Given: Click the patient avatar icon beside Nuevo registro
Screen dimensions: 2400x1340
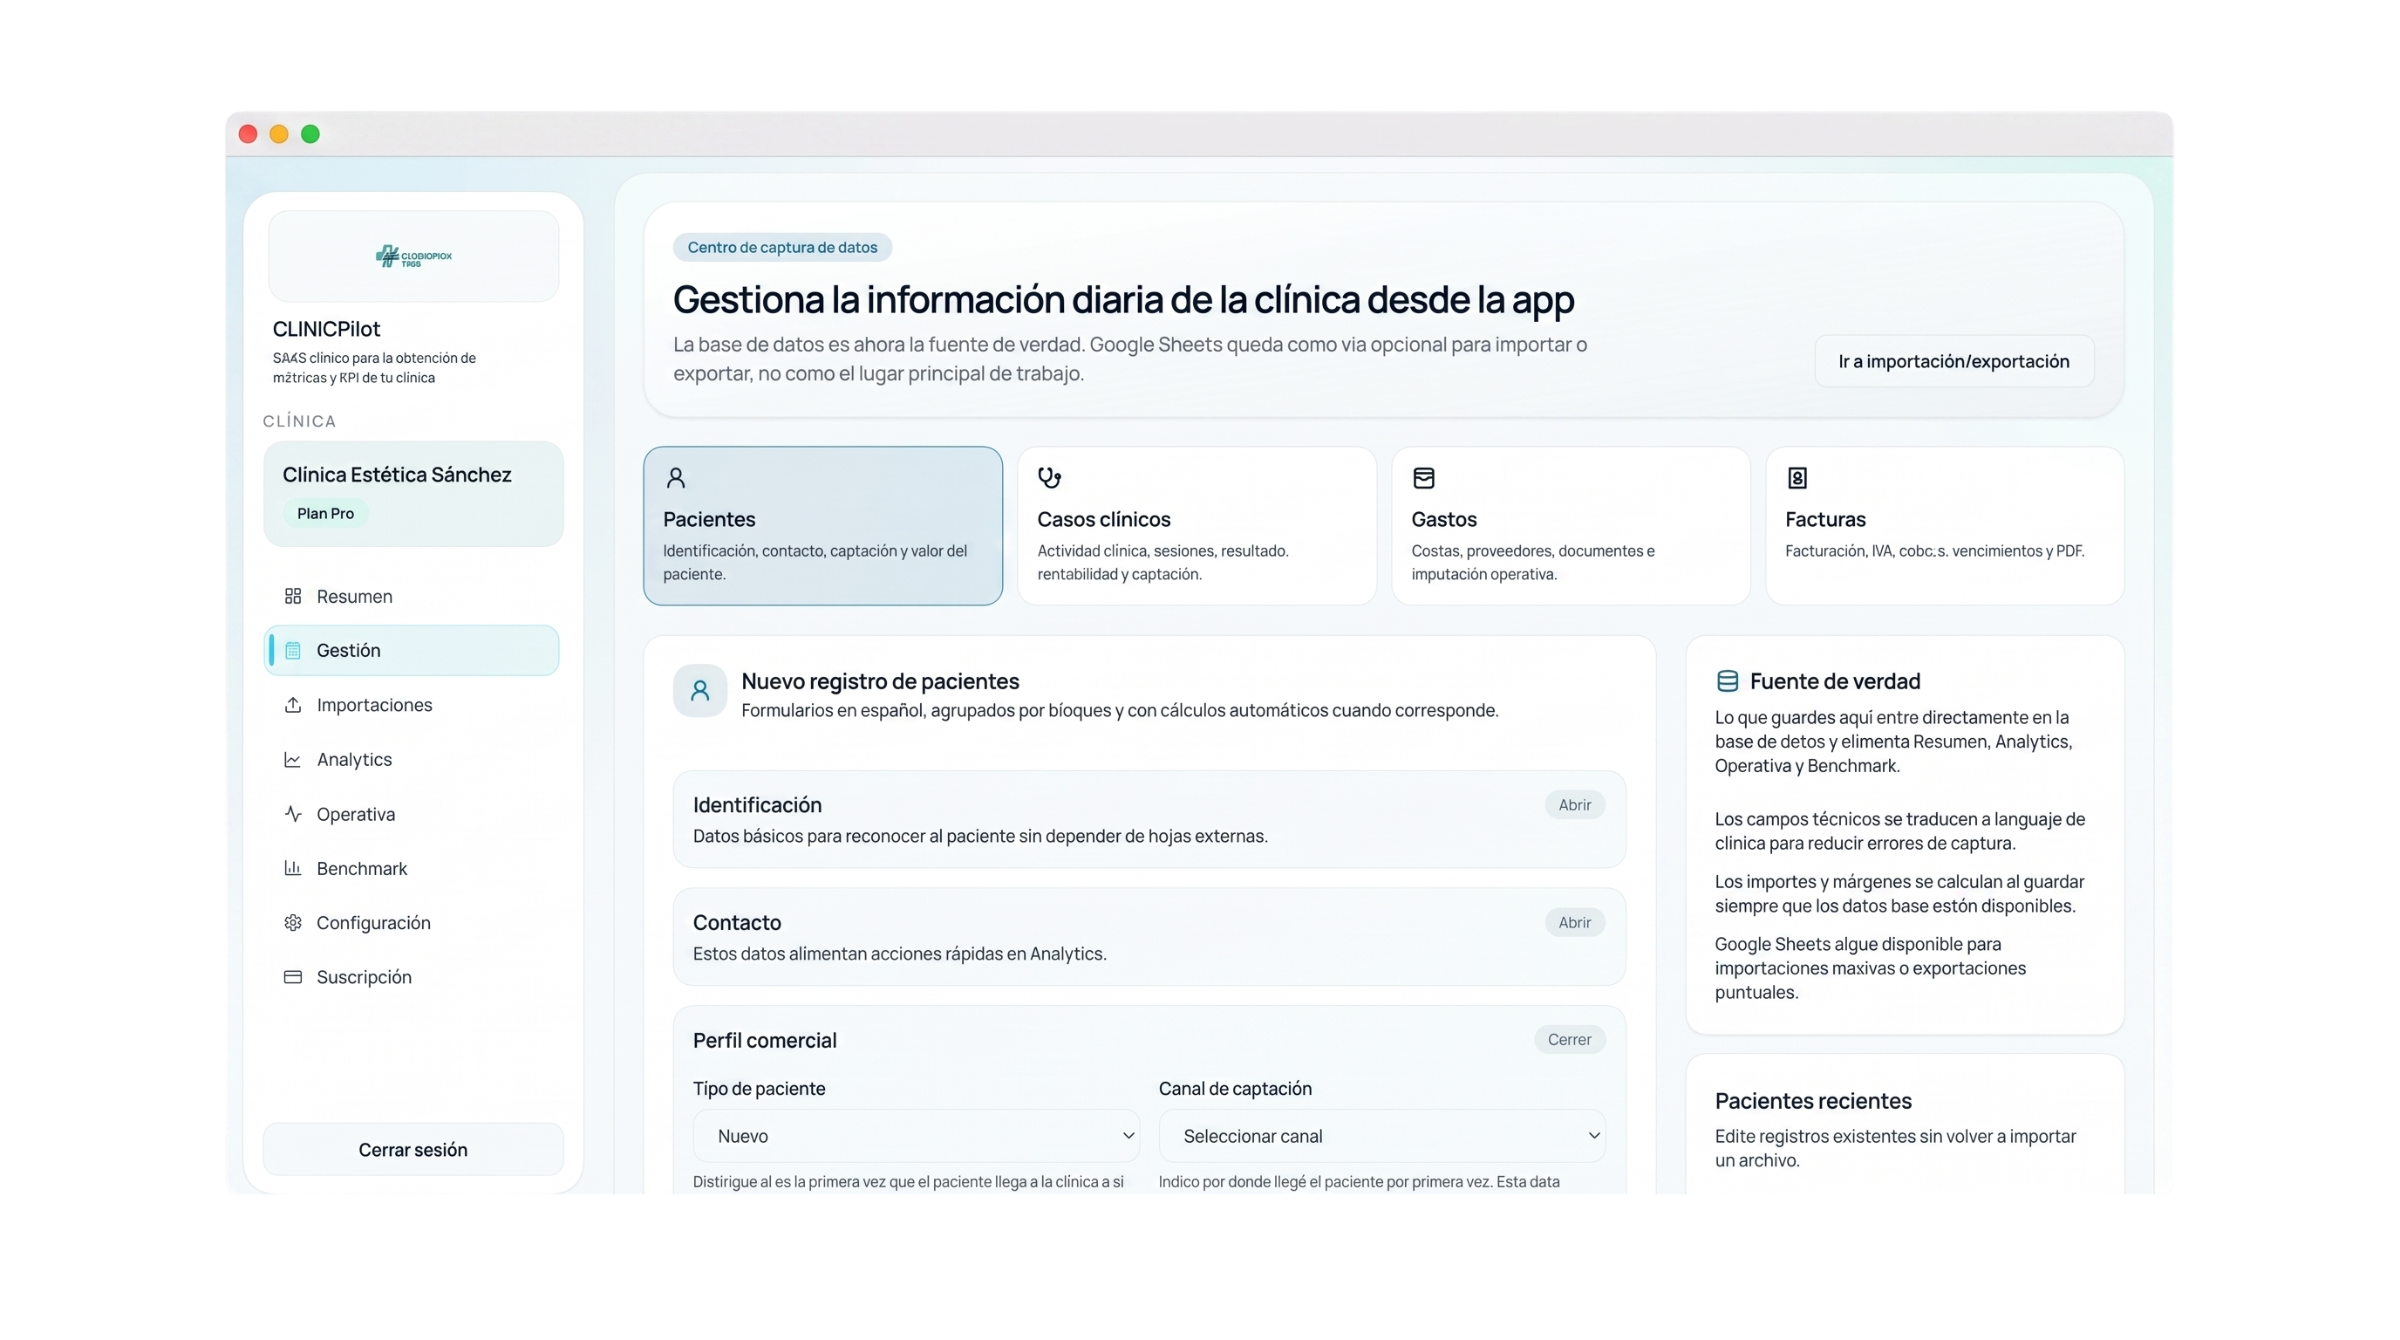Looking at the screenshot, I should (700, 690).
